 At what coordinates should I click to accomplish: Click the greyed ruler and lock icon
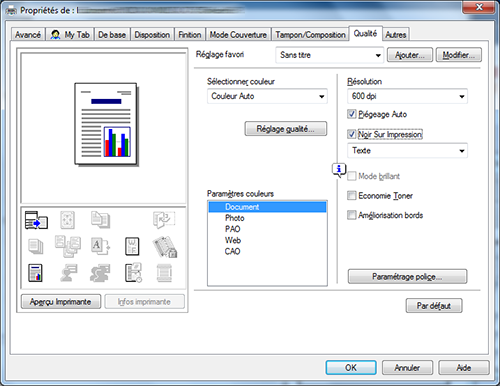(x=165, y=247)
